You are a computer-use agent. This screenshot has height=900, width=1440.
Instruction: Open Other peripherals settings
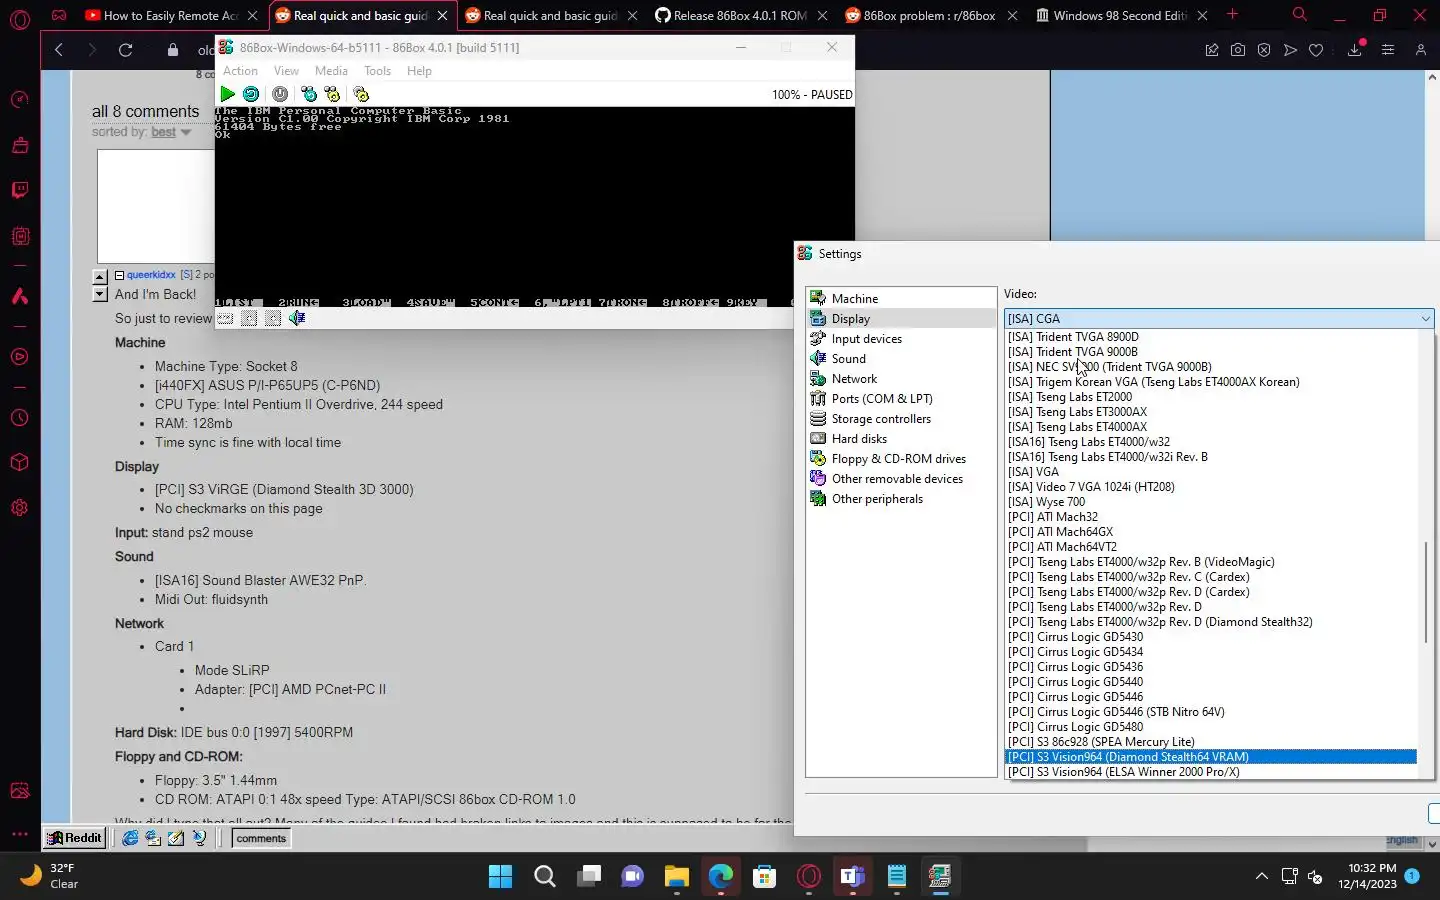pos(901,498)
